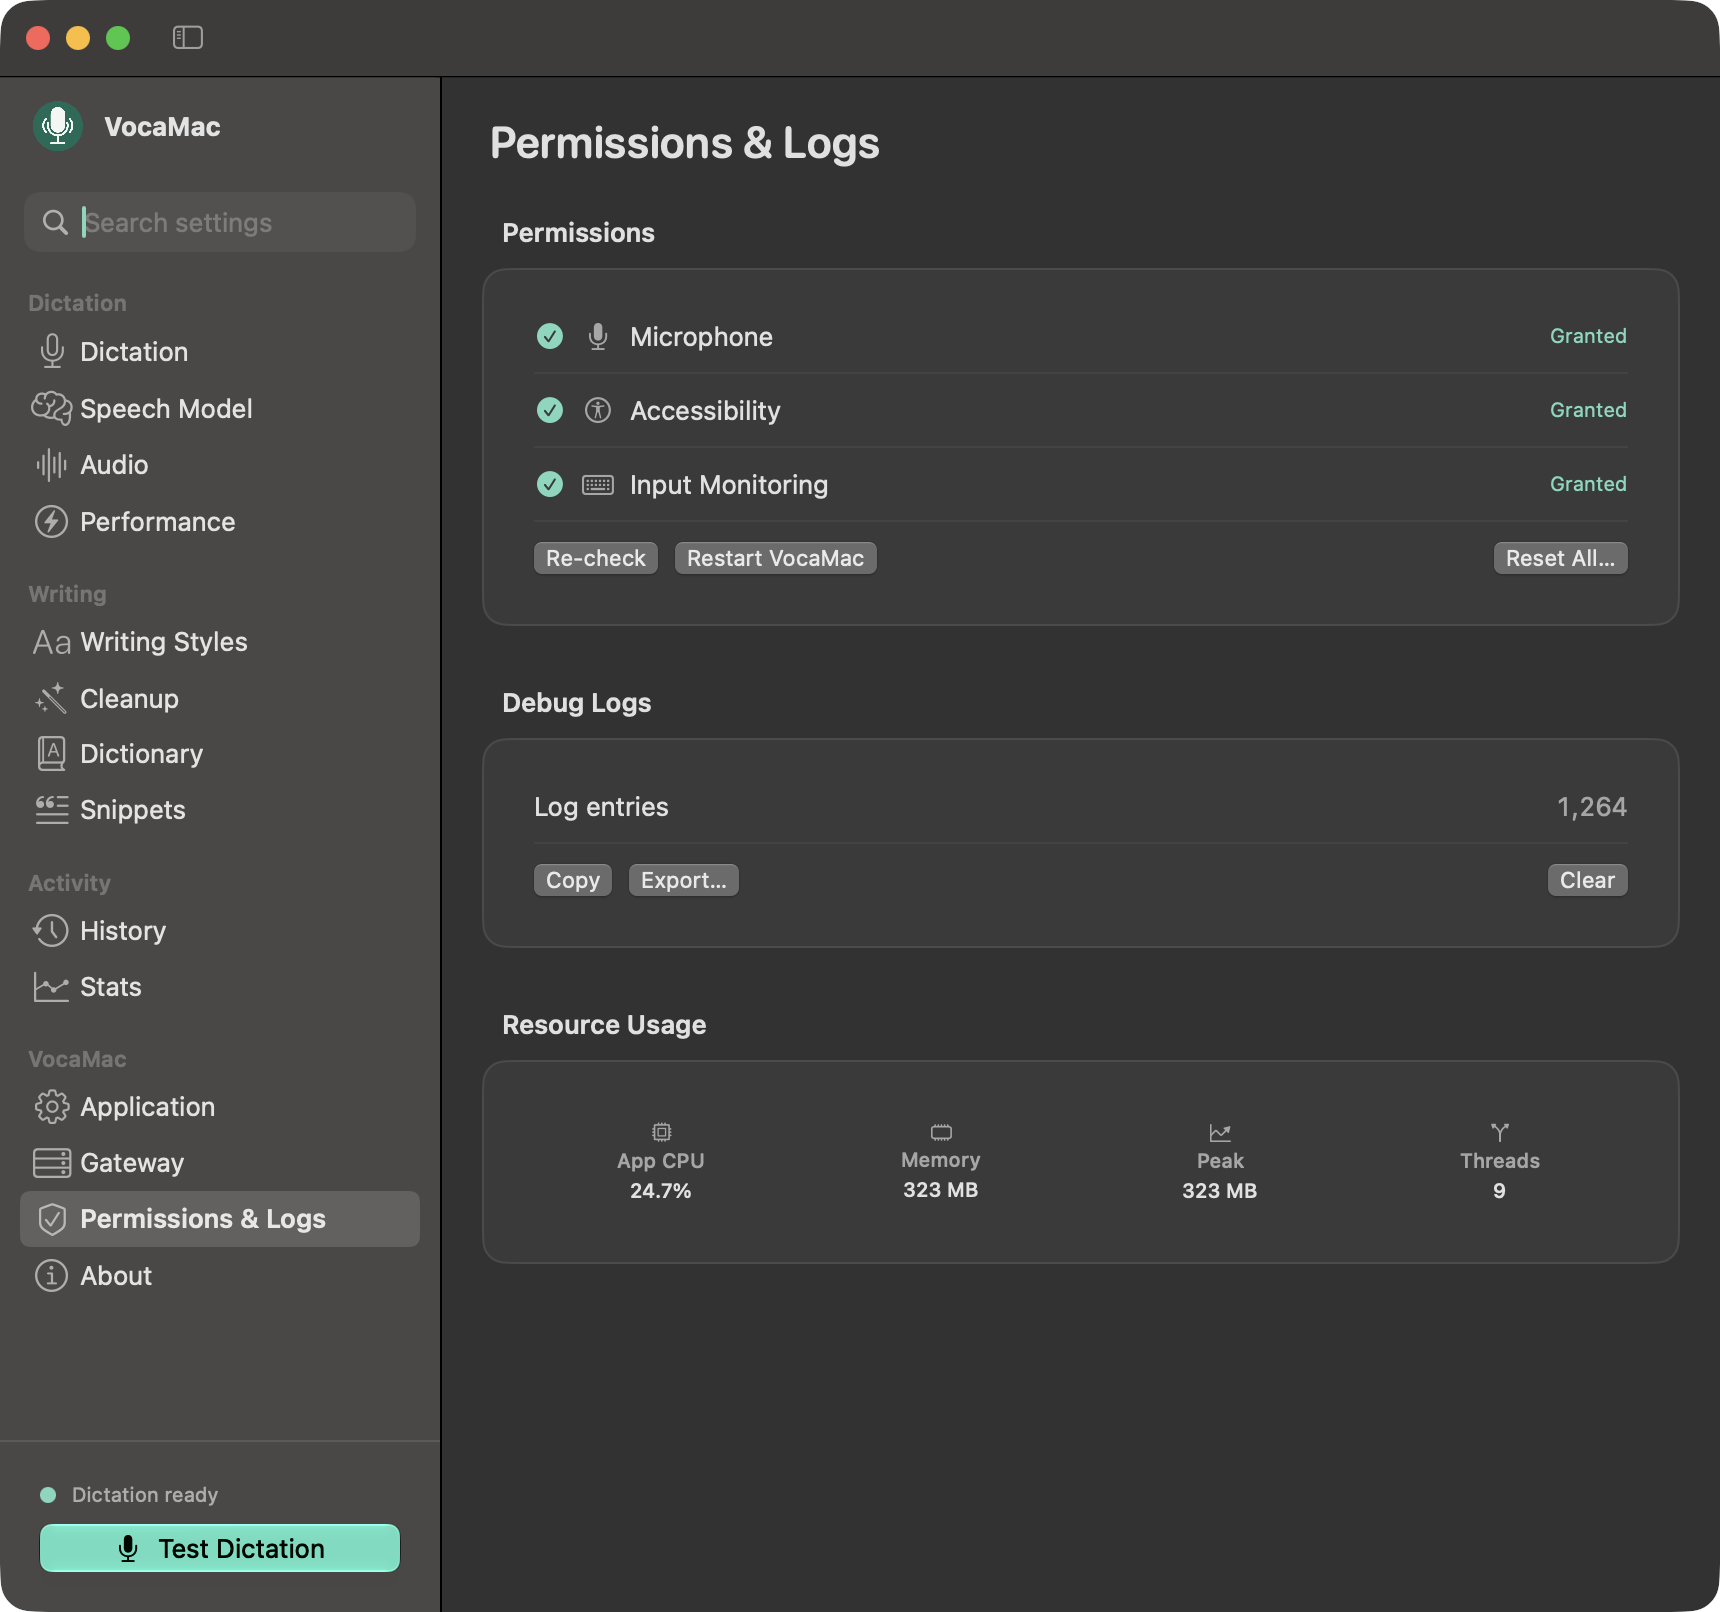Image resolution: width=1720 pixels, height=1612 pixels.
Task: Click the chart icon beside Stats
Action: [x=52, y=987]
